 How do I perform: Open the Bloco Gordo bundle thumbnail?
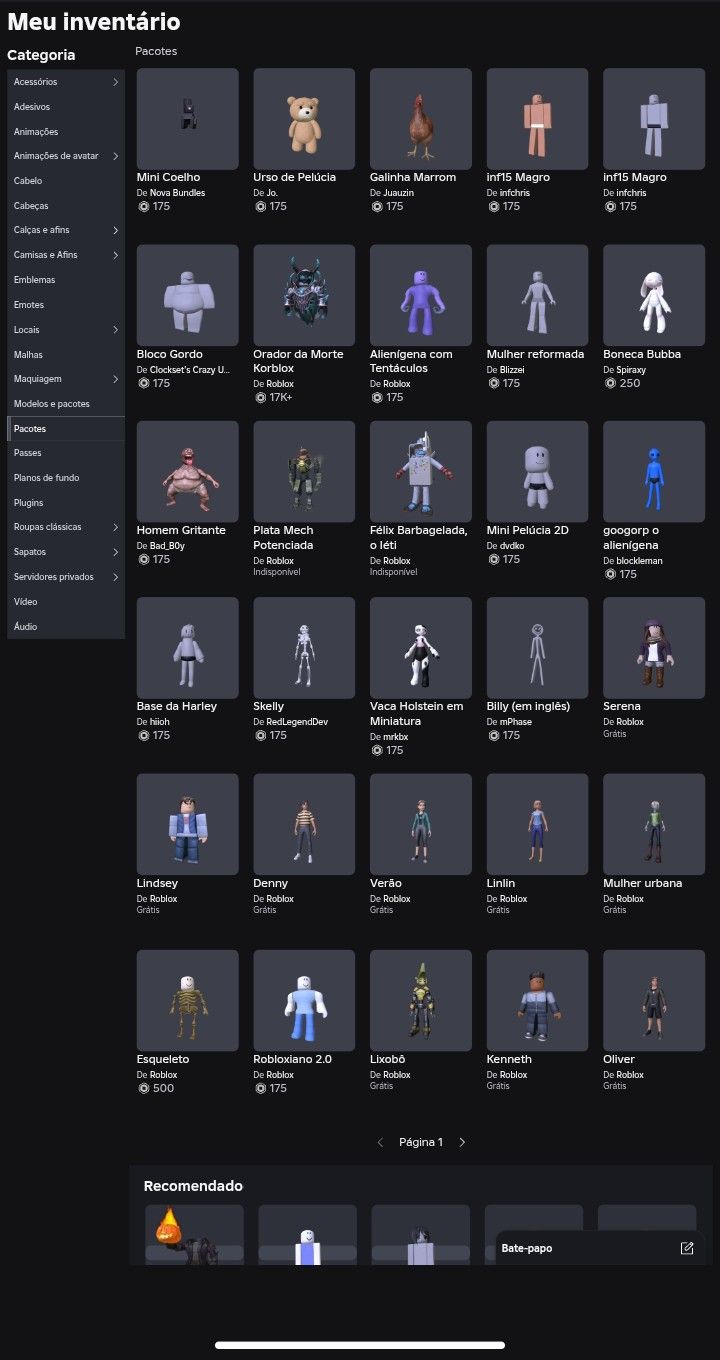pos(188,296)
